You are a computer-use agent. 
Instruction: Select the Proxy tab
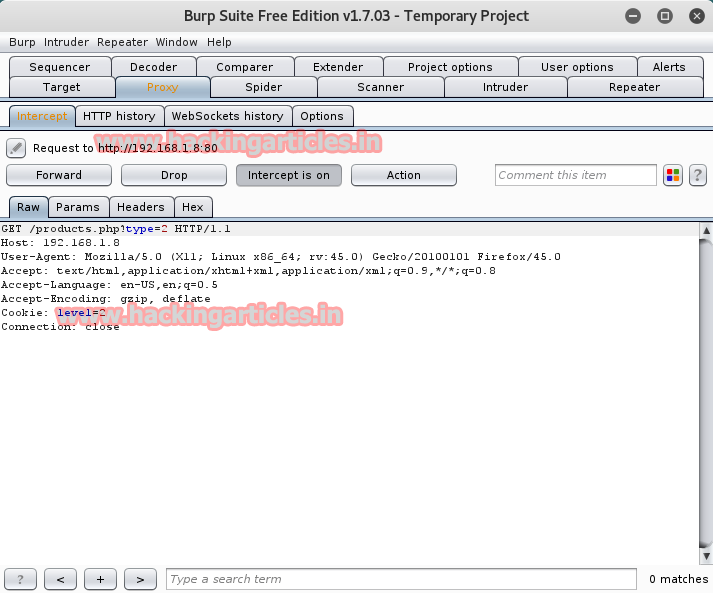coord(162,87)
